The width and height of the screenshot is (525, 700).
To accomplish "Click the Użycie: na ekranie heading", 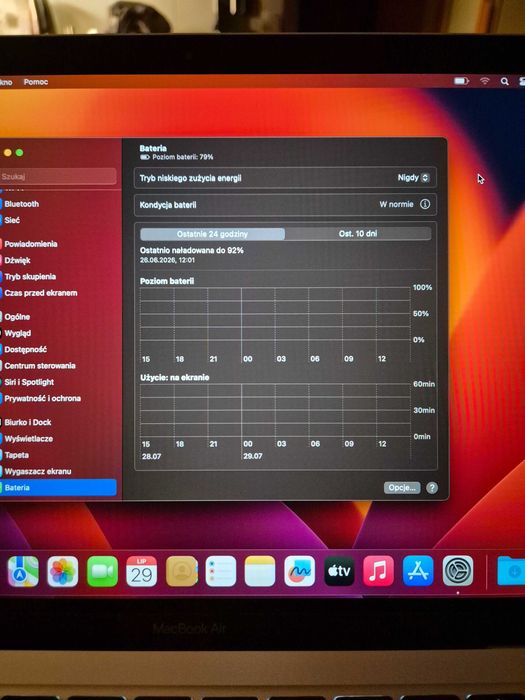I will click(x=175, y=378).
